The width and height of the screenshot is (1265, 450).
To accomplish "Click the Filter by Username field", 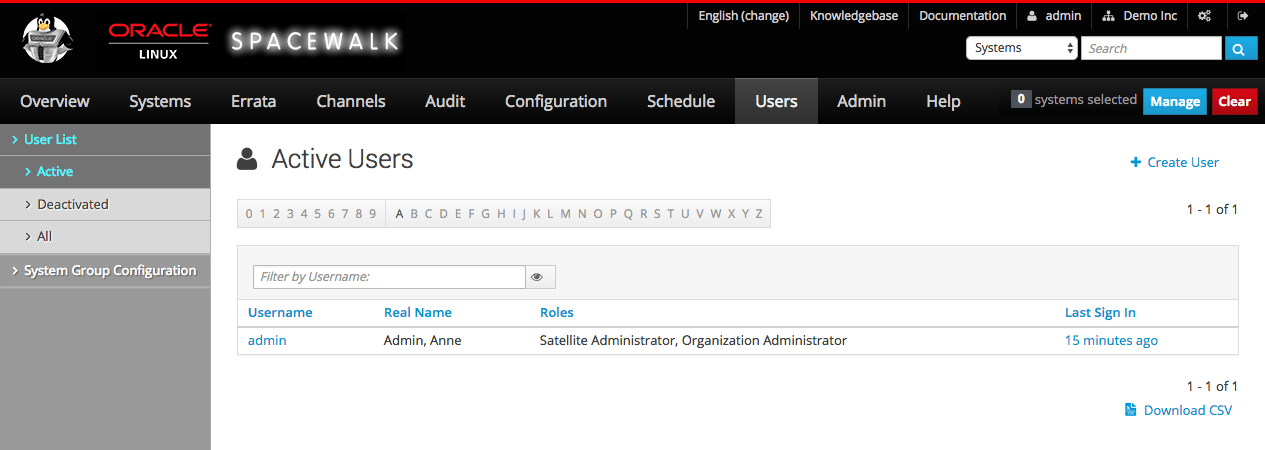I will pyautogui.click(x=389, y=277).
